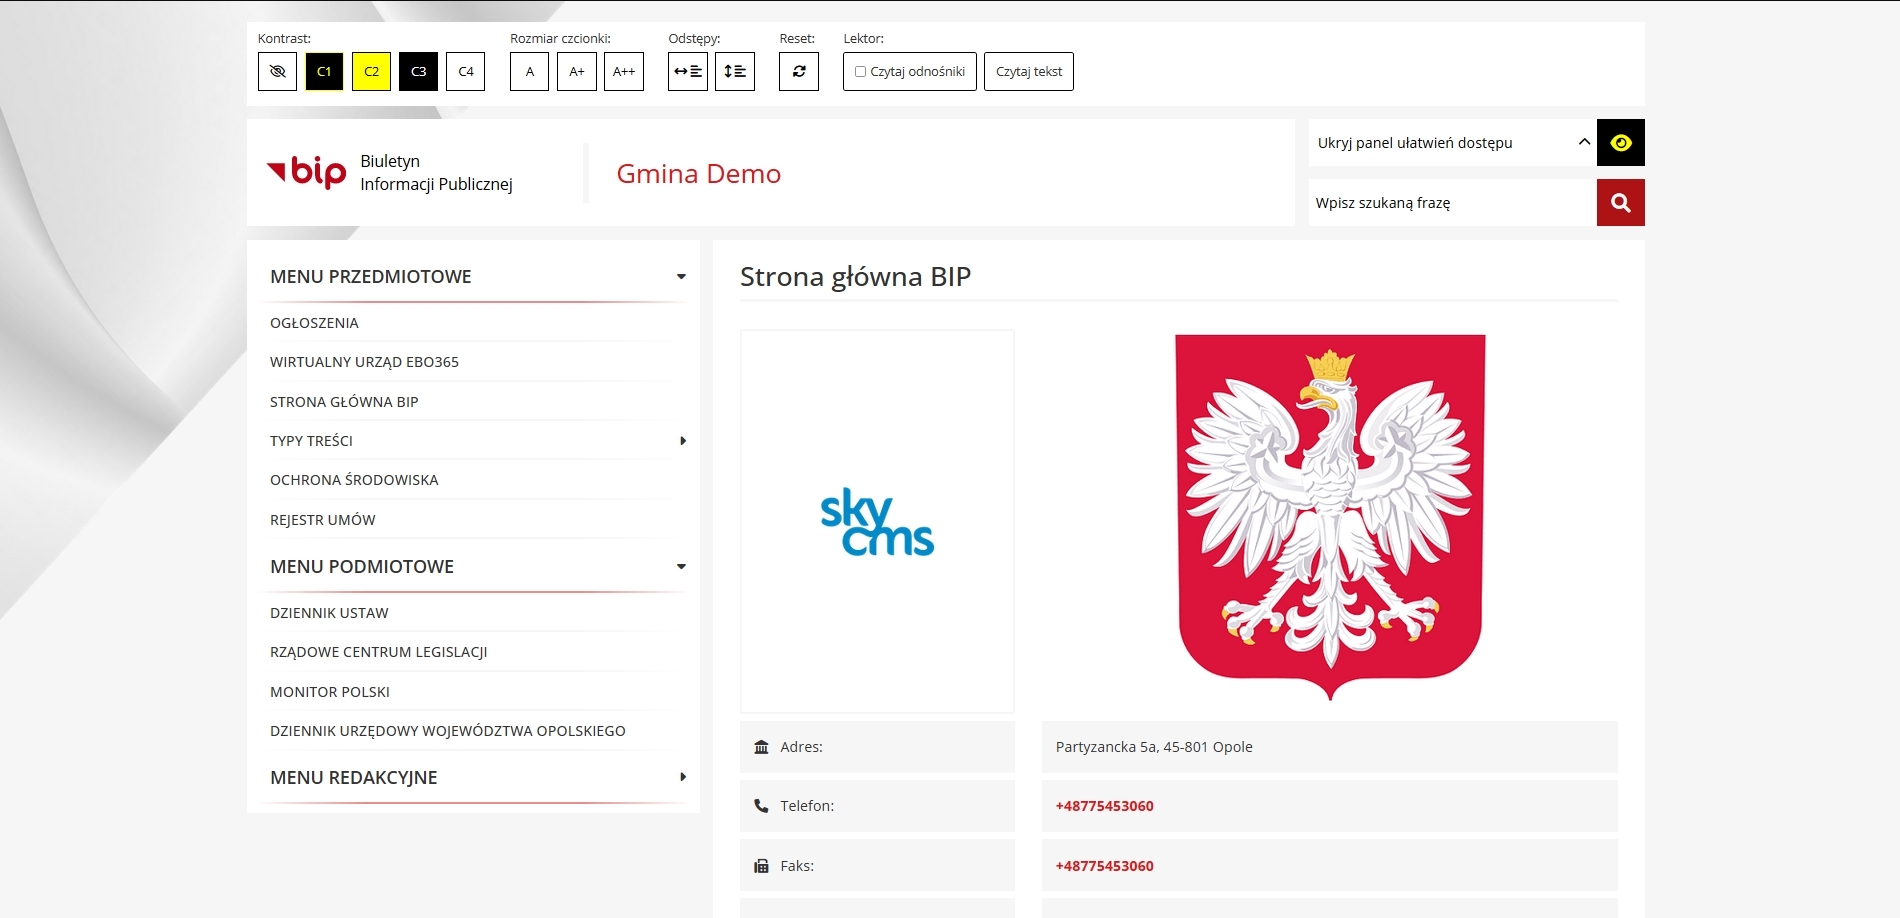Screen dimensions: 1900x918
Task: Set larger font size A+
Action: 576,71
